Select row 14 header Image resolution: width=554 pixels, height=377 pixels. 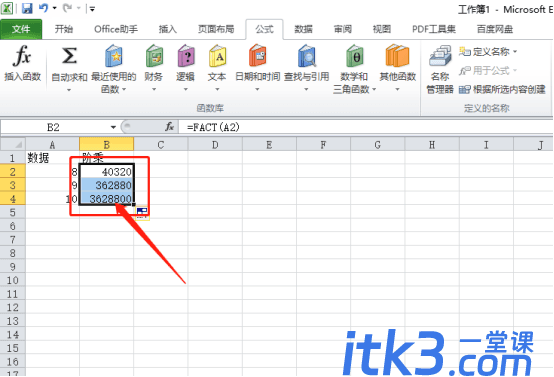[x=13, y=334]
